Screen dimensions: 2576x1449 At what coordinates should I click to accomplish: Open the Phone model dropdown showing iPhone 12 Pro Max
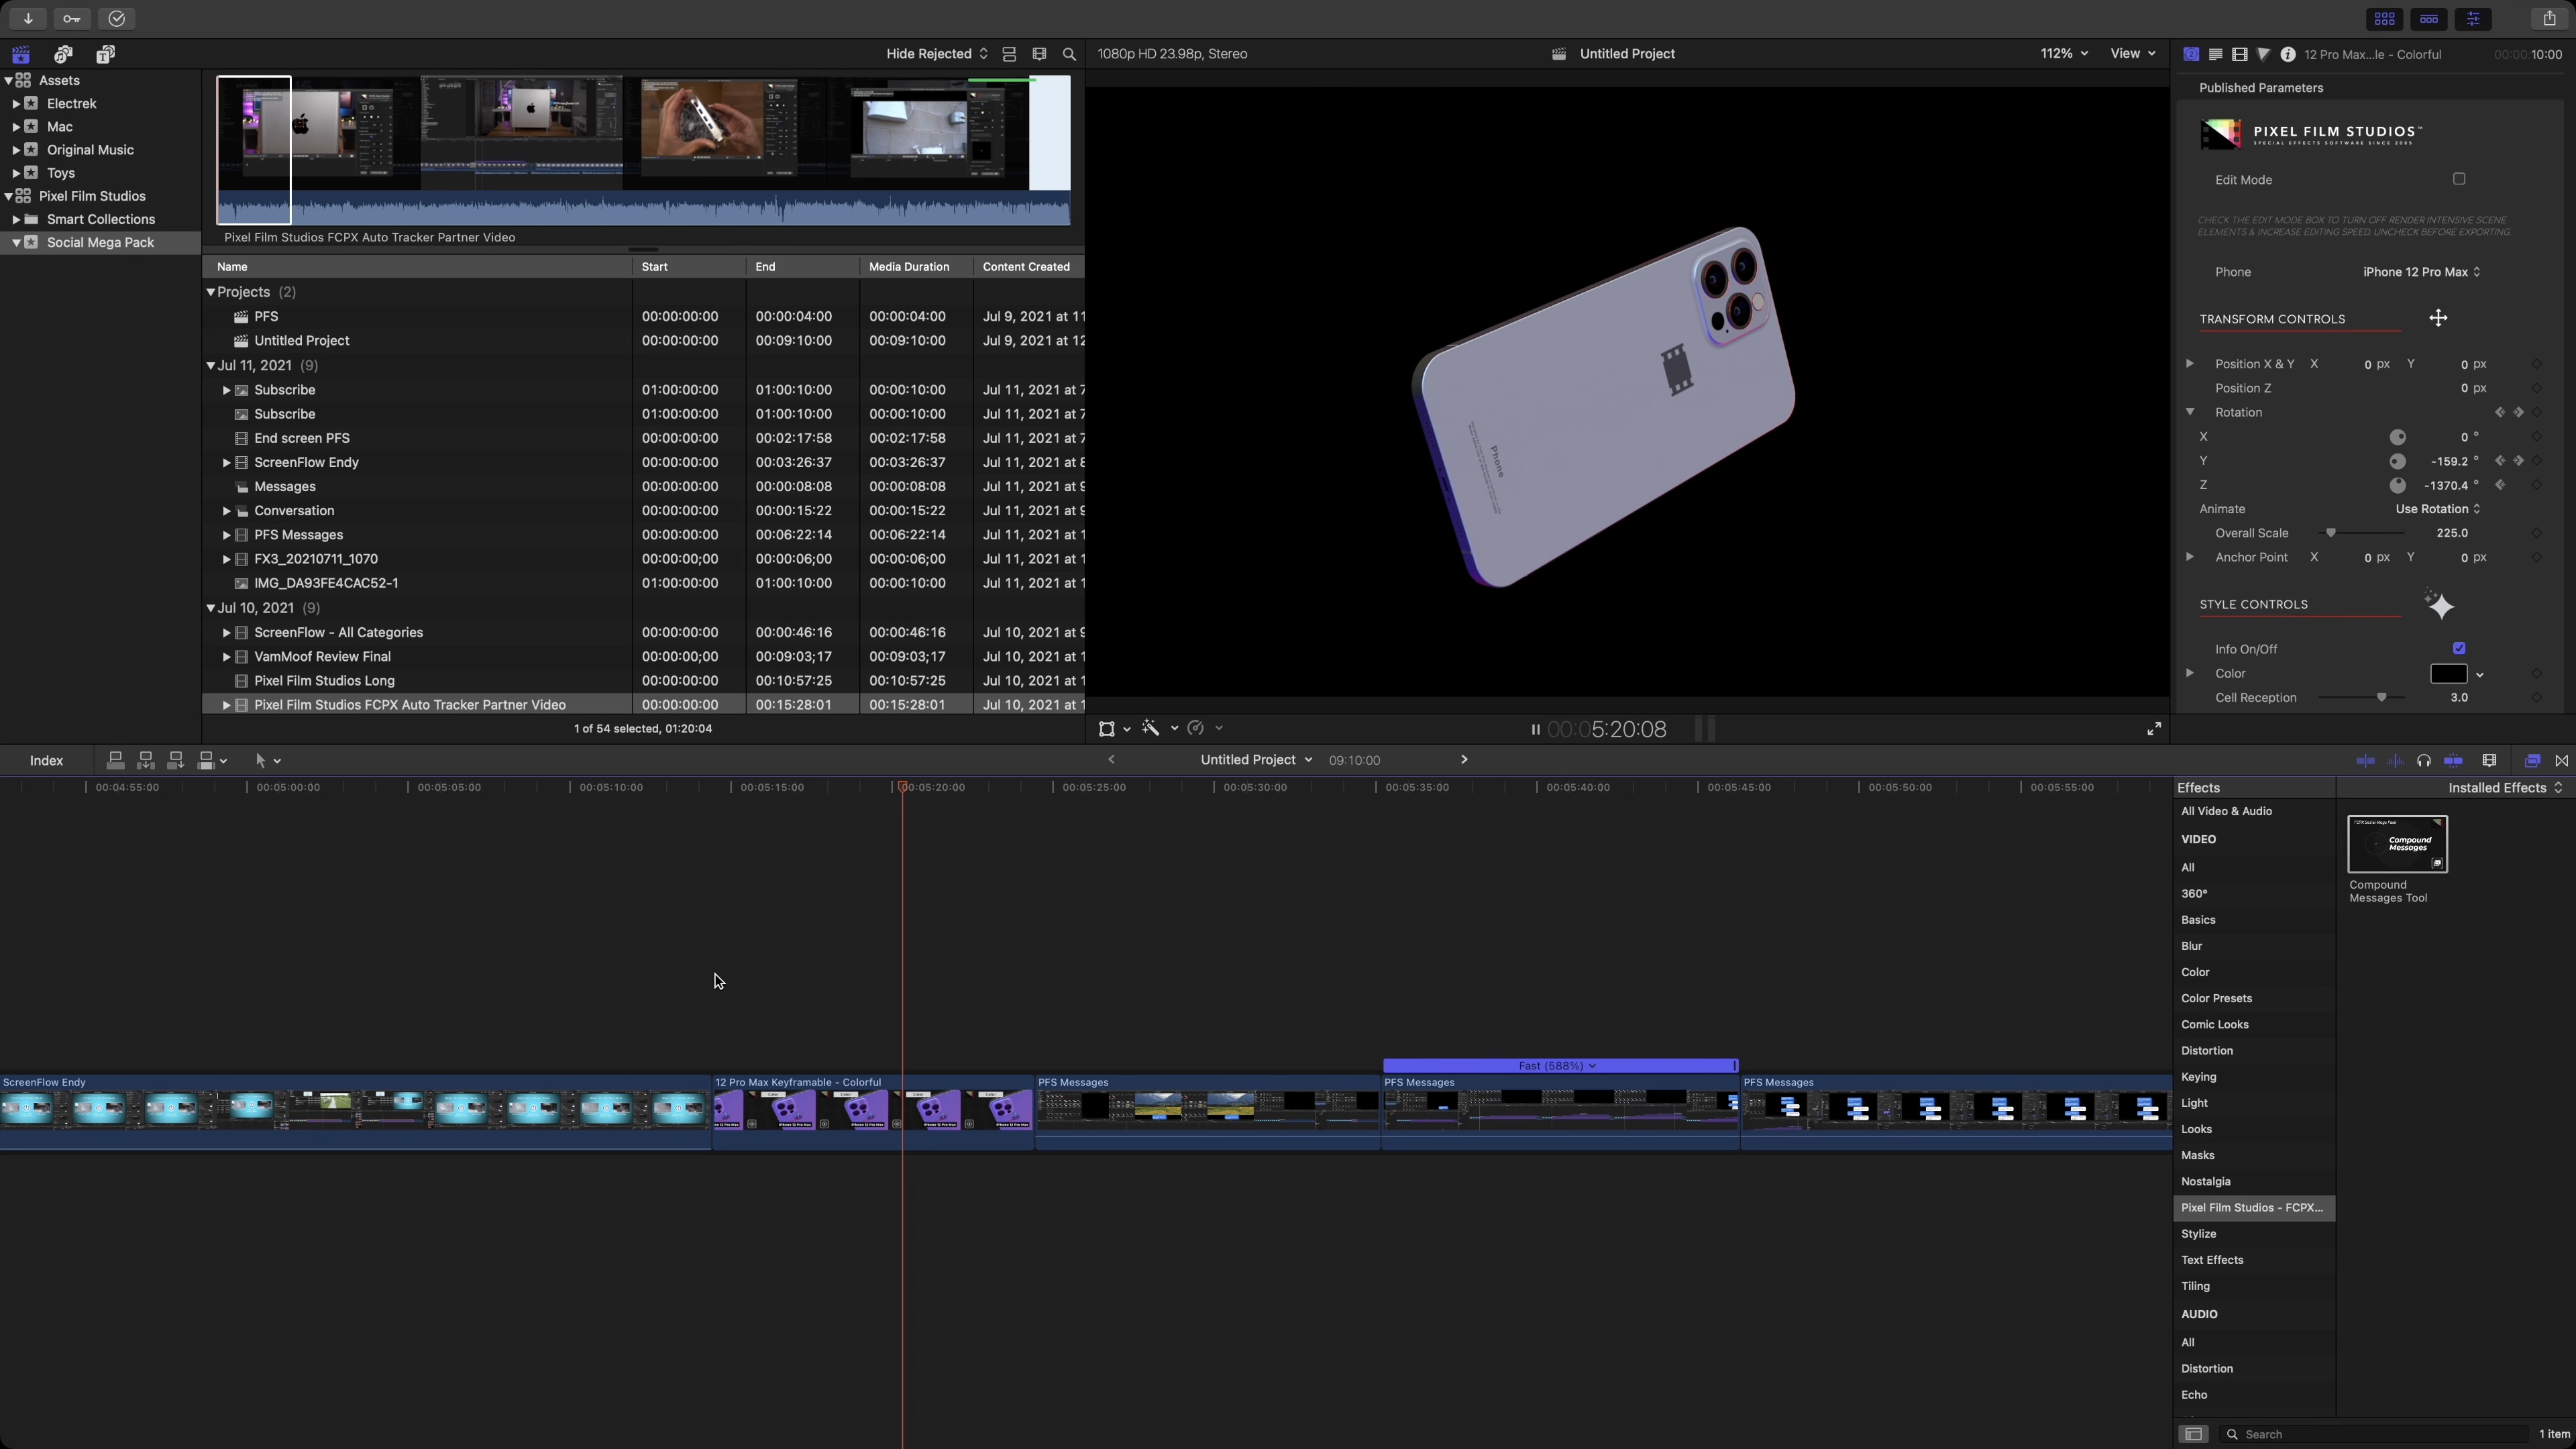2420,271
